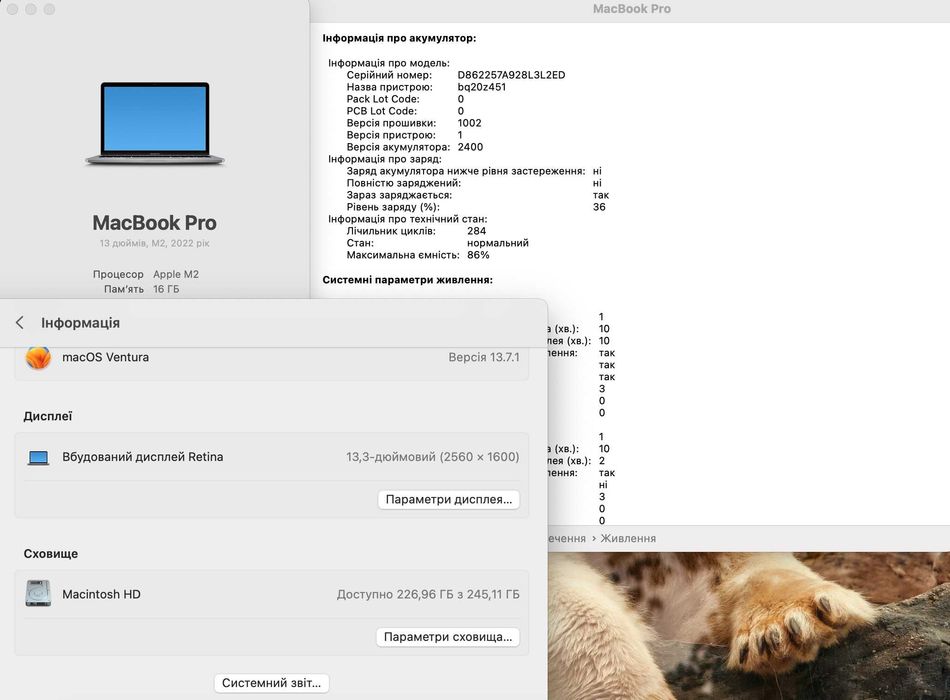Open the Системний звіт... system report
950x700 pixels.
pyautogui.click(x=271, y=683)
